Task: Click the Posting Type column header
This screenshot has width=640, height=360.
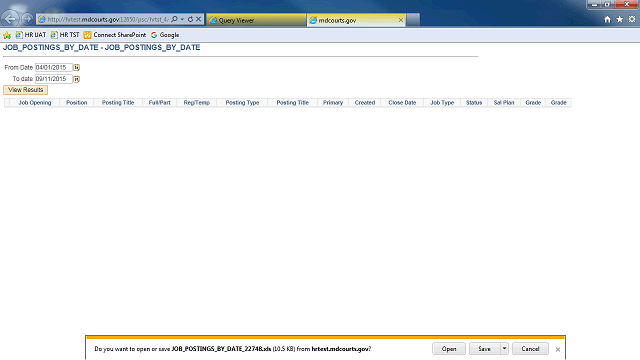Action: tap(242, 103)
